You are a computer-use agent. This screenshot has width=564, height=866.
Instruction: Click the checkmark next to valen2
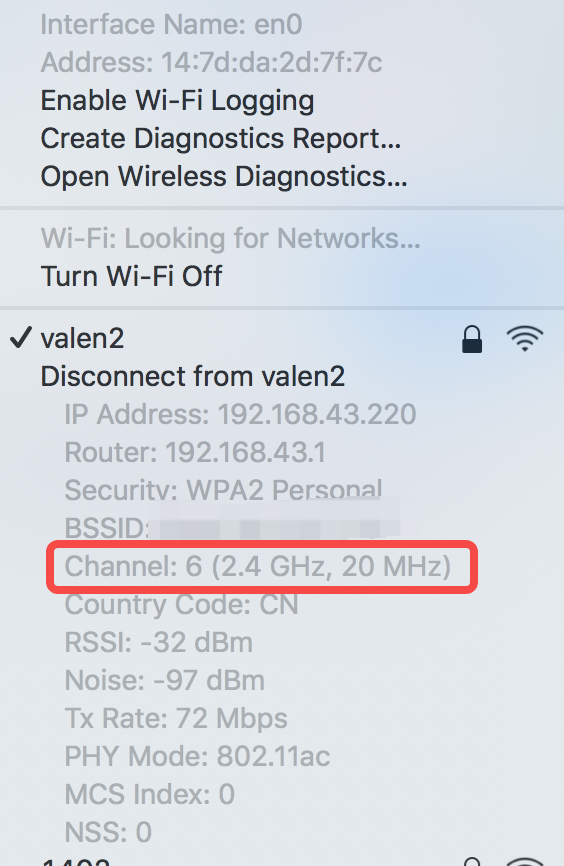[20, 337]
